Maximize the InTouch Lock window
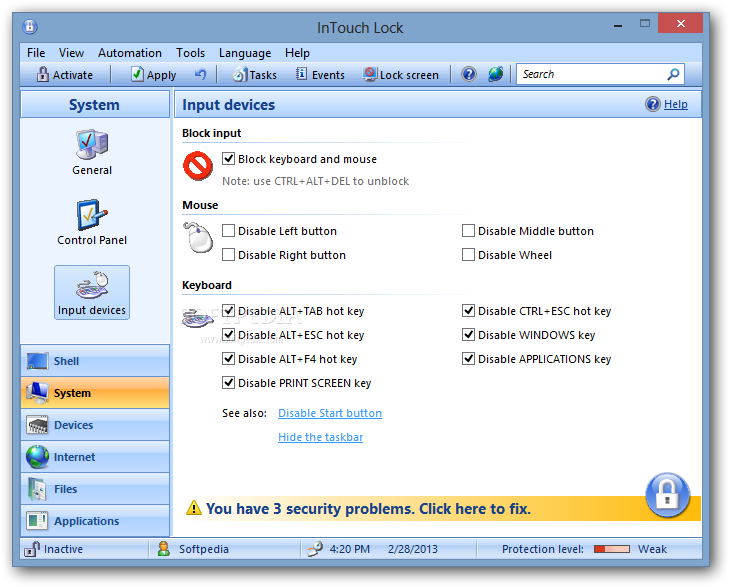Image resolution: width=730 pixels, height=587 pixels. (644, 23)
